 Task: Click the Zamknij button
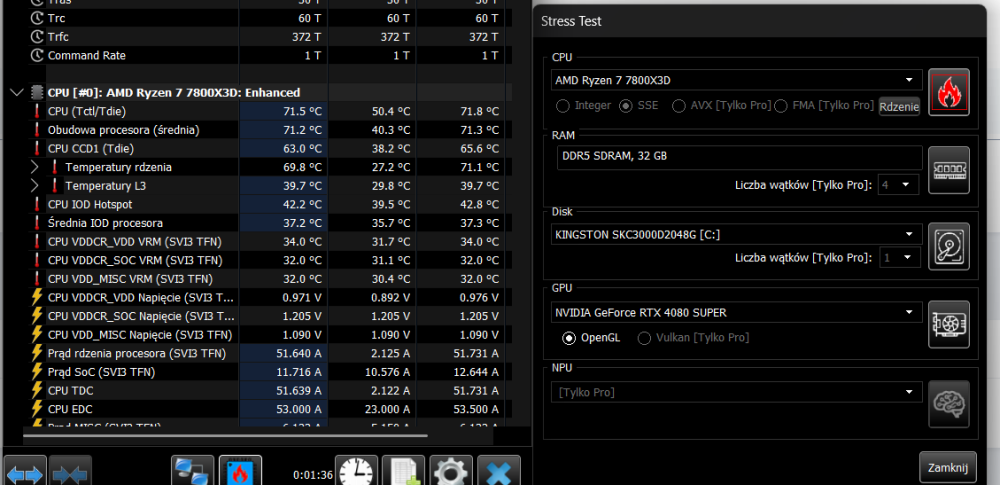(x=948, y=467)
